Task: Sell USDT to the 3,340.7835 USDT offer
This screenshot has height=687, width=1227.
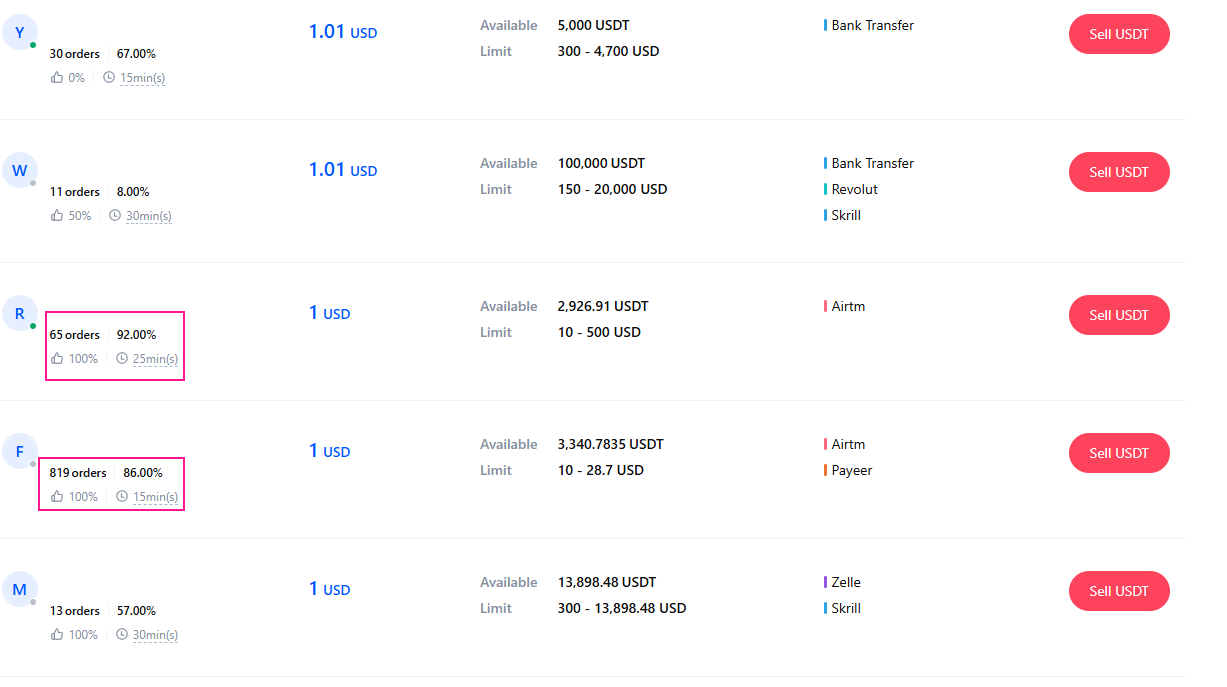Action: 1118,453
